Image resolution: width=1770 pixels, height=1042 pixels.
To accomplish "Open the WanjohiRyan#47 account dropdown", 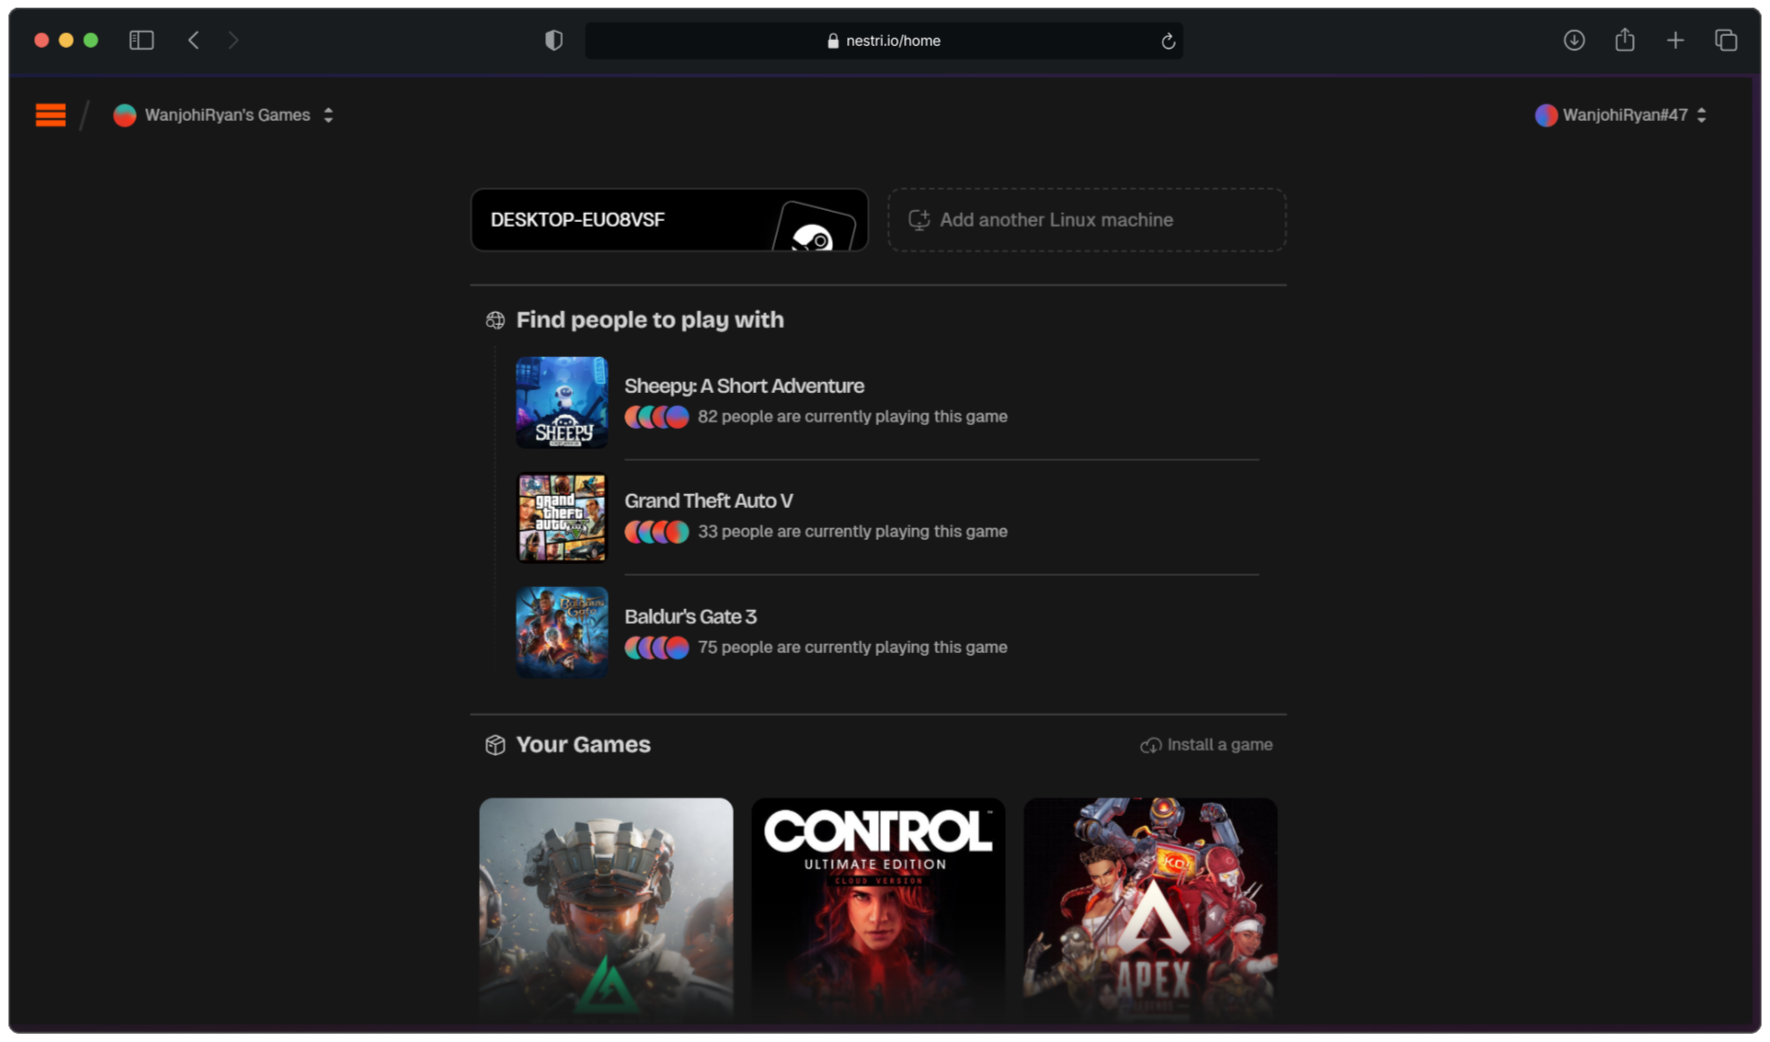I will 1620,115.
